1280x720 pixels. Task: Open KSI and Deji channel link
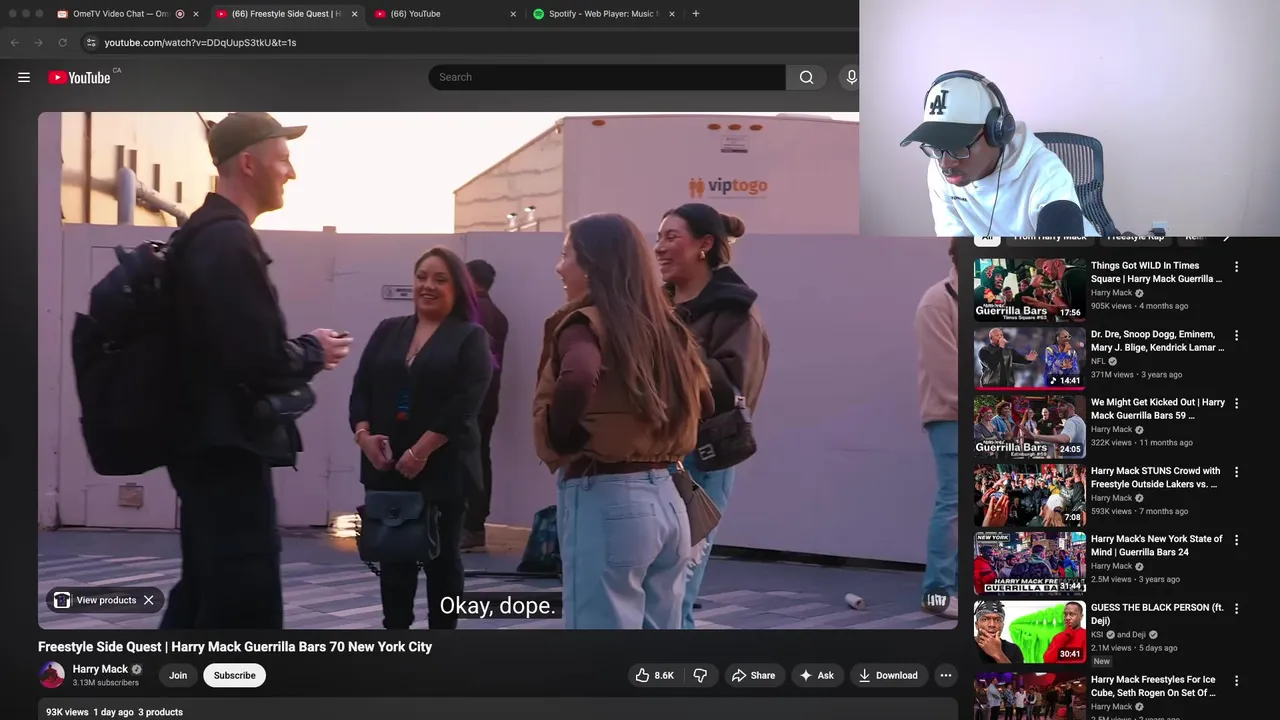coord(1118,634)
